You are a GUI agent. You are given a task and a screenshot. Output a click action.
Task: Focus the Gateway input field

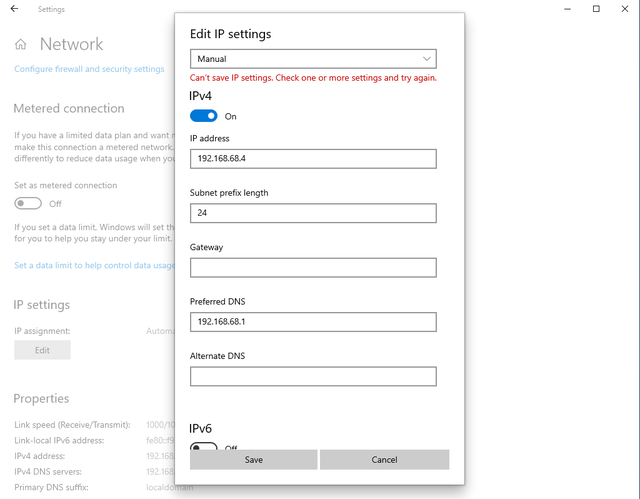[x=312, y=267]
